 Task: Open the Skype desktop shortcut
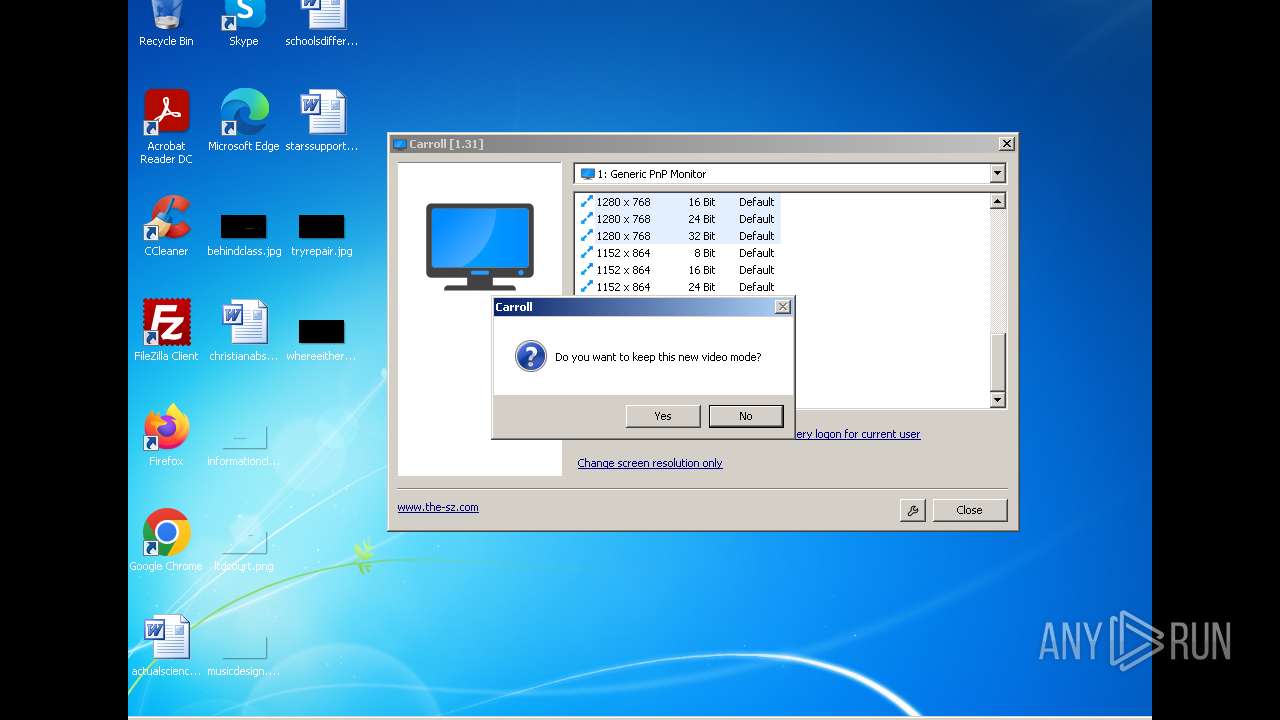244,24
